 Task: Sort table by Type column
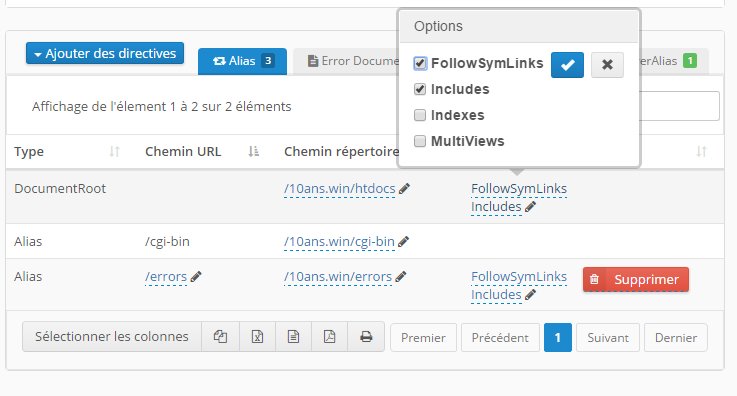click(67, 152)
